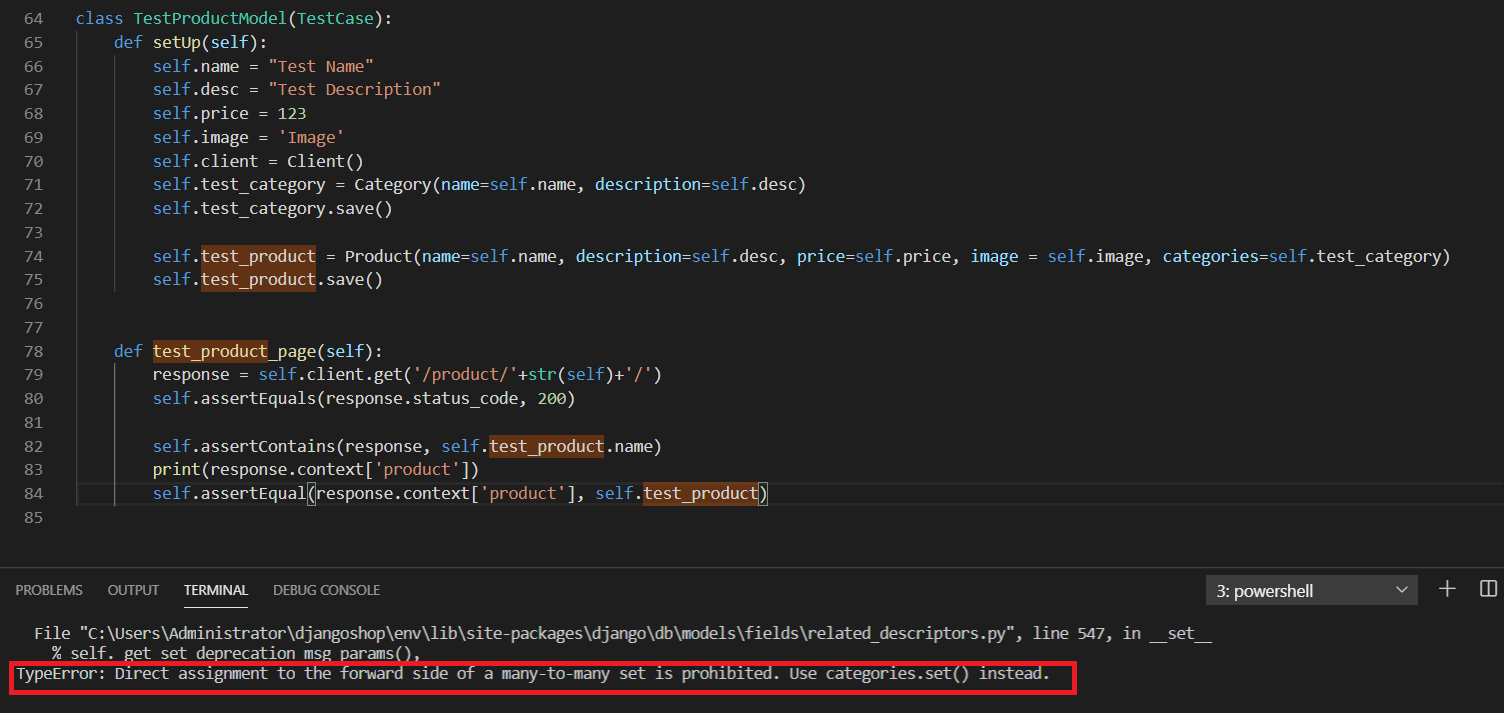The height and width of the screenshot is (713, 1504).
Task: Open related_descriptors.py path in terminal output
Action: tap(560, 633)
